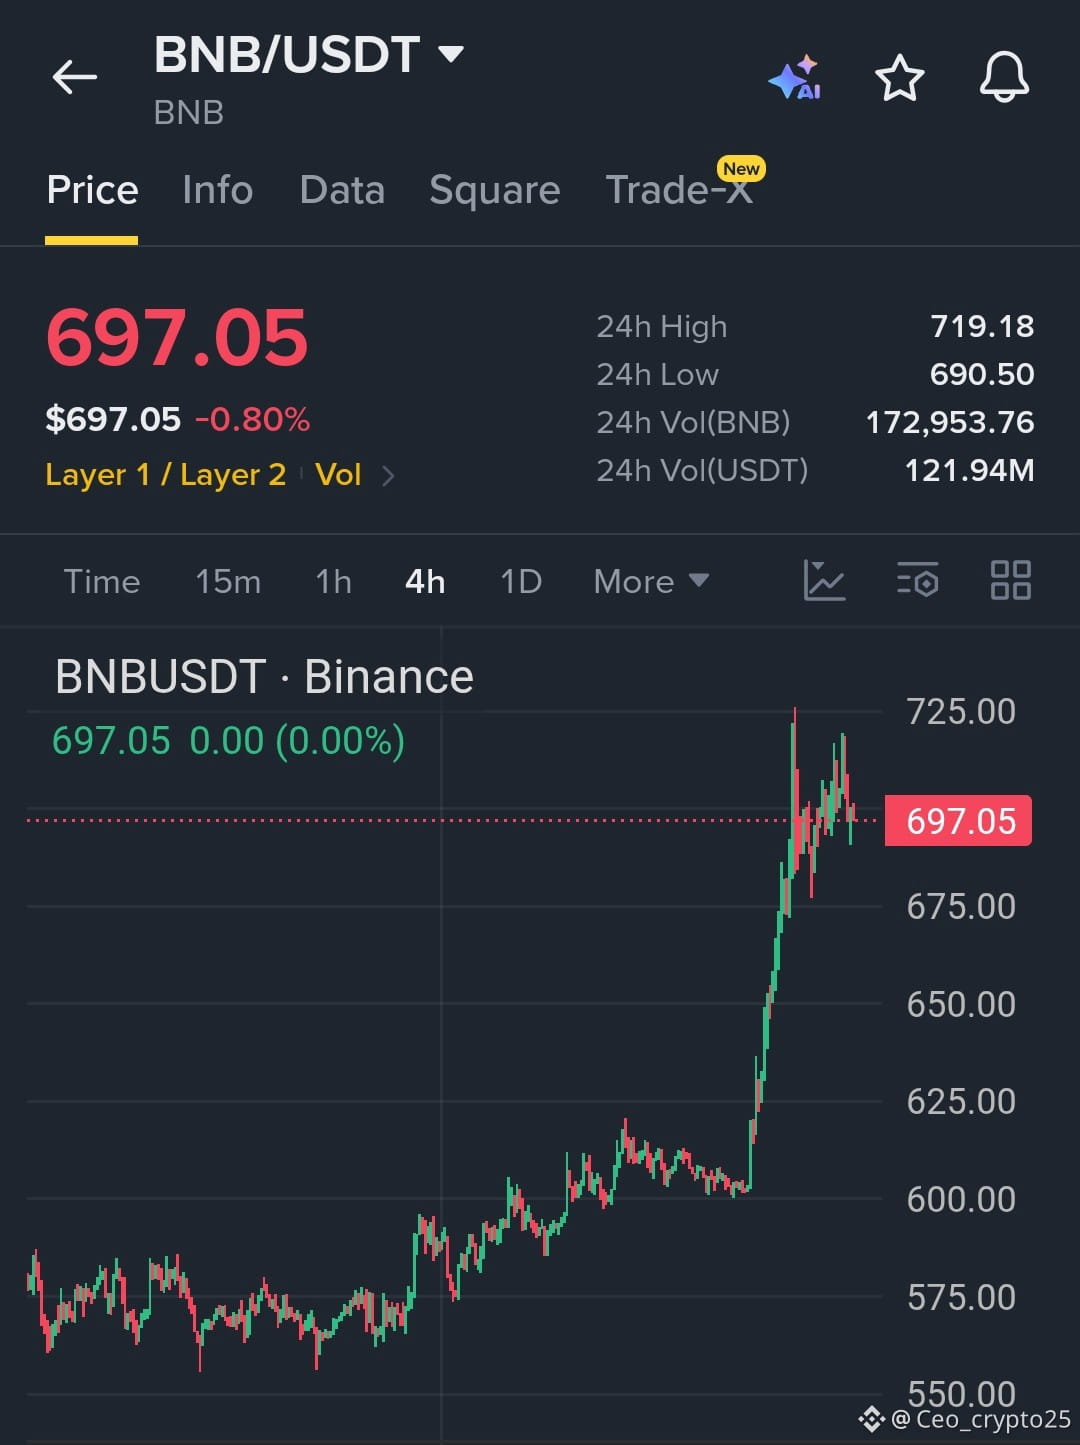This screenshot has height=1445, width=1080.
Task: Select the 15m chart interval
Action: tap(228, 581)
